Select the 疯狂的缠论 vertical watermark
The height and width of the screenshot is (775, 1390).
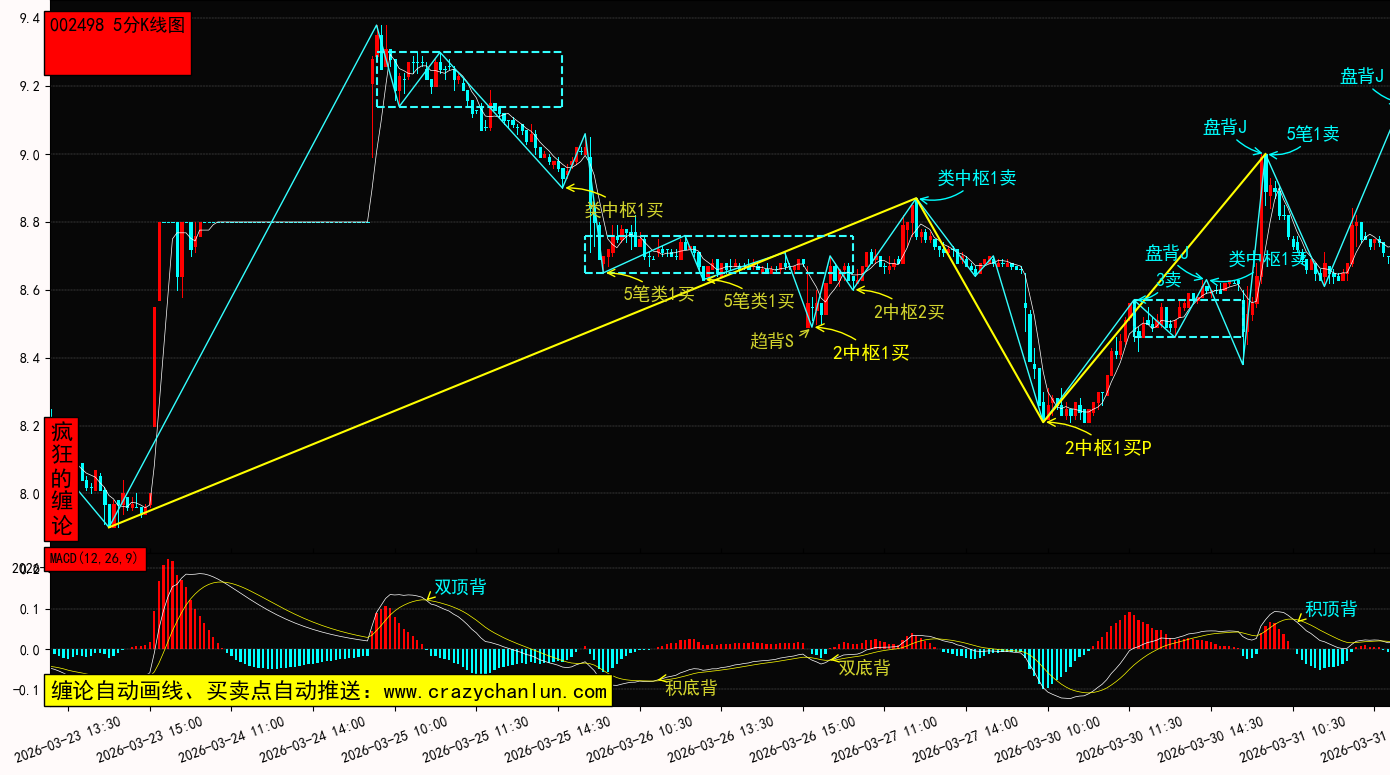61,479
